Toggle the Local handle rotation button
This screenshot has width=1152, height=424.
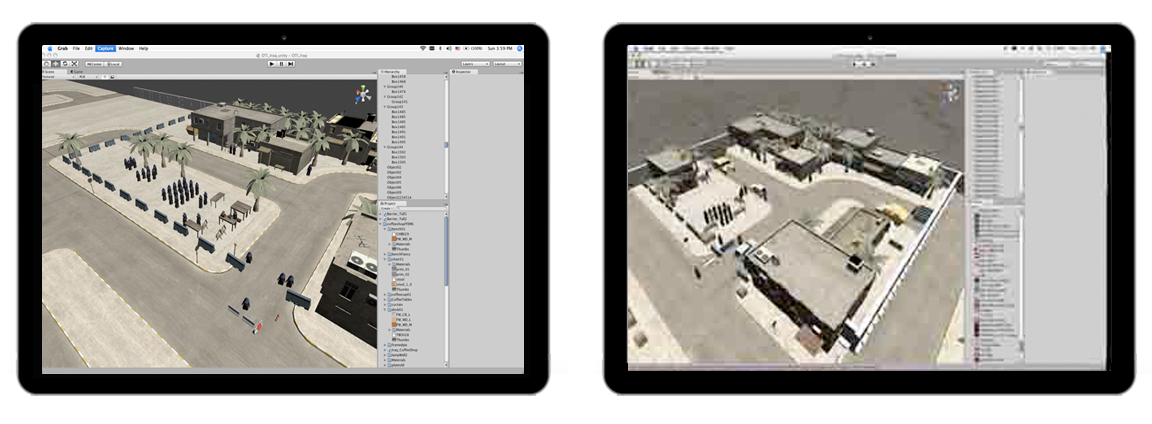click(x=114, y=64)
